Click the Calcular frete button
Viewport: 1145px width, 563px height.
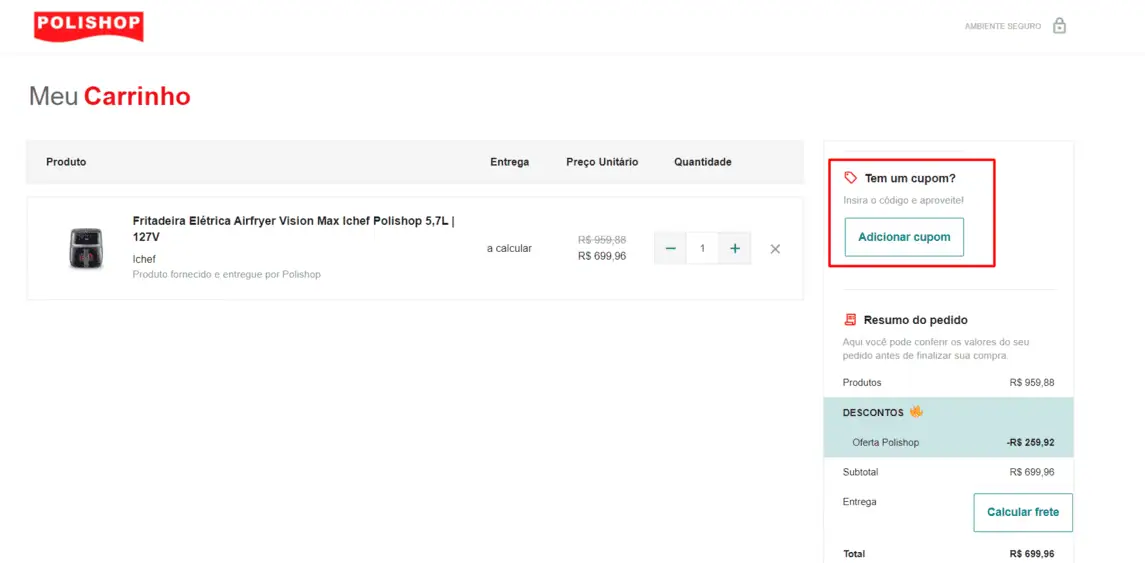click(1022, 513)
